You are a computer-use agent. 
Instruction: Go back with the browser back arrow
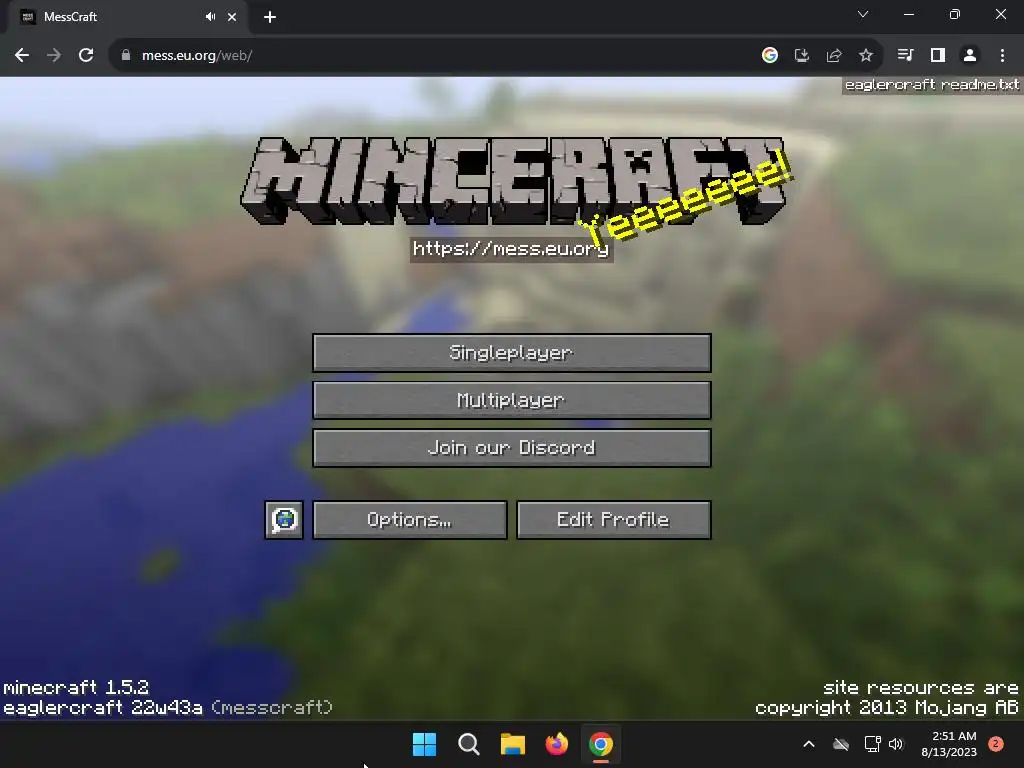click(22, 56)
